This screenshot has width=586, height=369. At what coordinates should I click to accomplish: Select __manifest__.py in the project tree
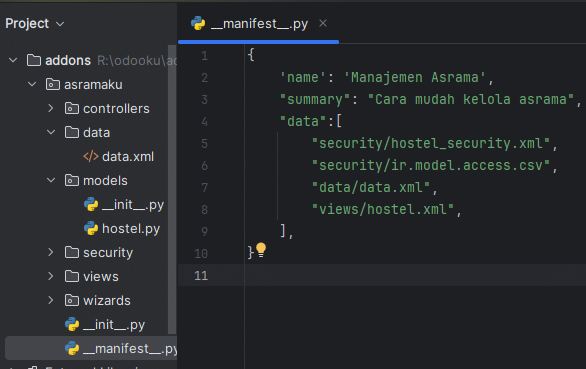pyautogui.click(x=92, y=348)
